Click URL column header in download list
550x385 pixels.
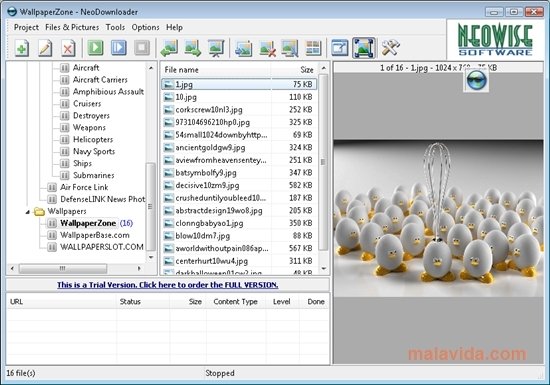click(61, 302)
